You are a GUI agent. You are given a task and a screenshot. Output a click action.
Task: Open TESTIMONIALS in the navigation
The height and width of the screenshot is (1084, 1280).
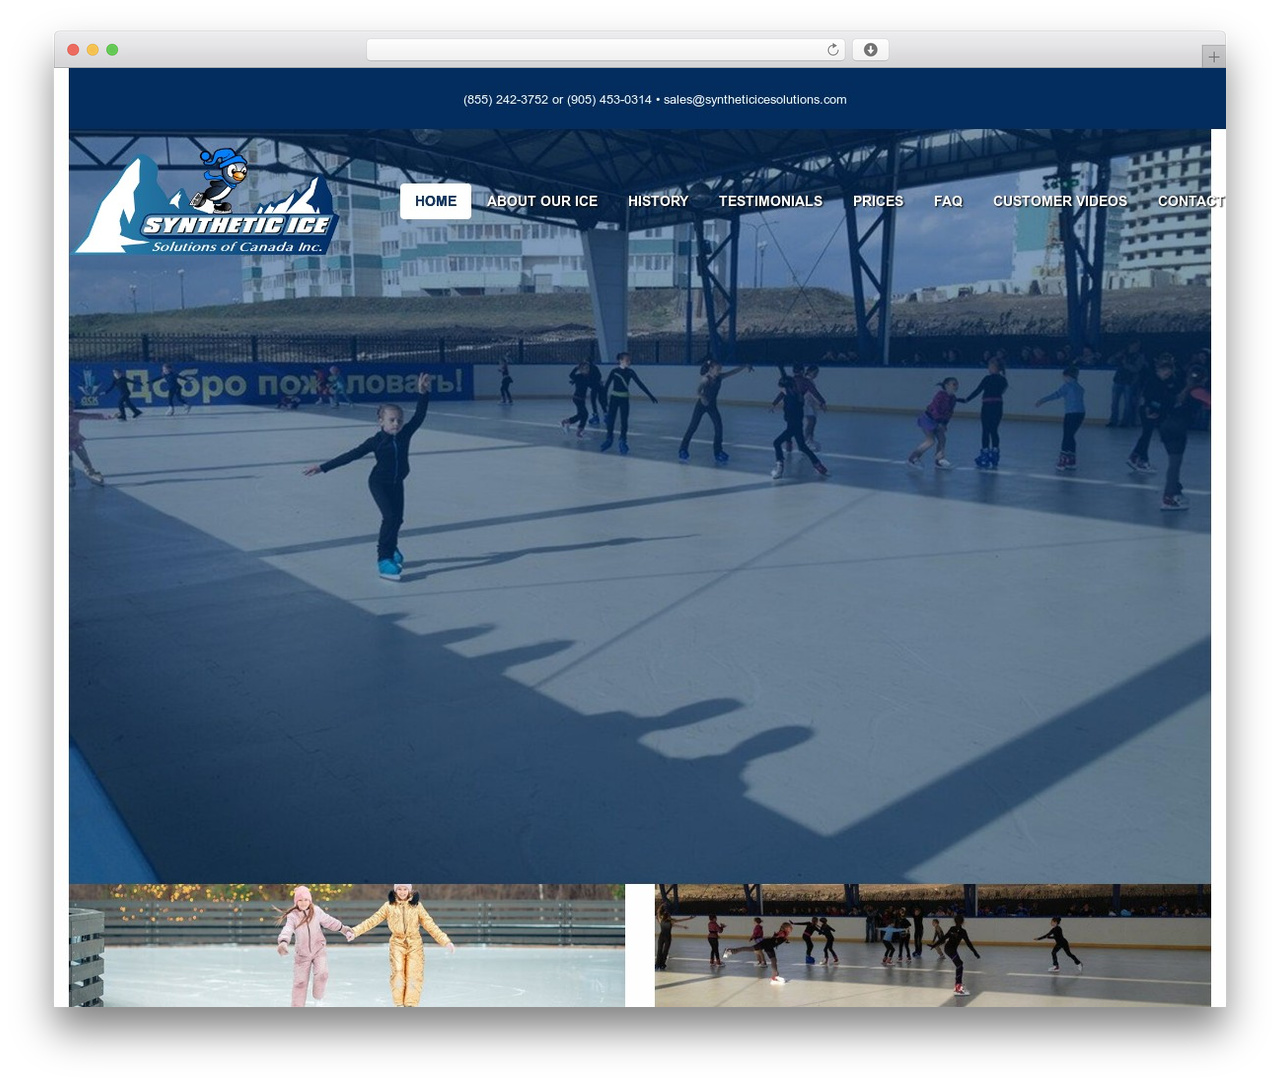tap(770, 201)
